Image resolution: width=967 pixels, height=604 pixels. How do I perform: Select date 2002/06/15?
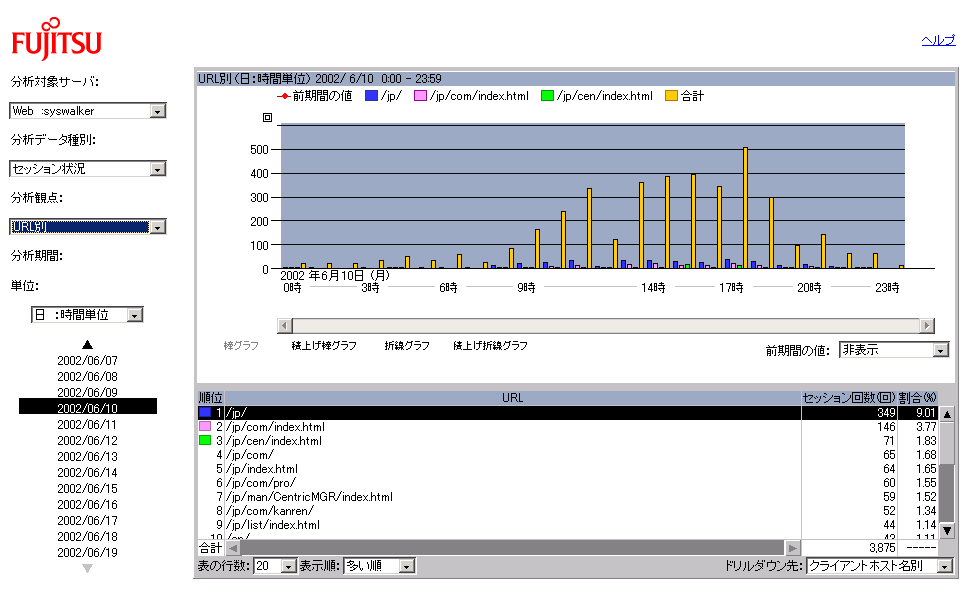pyautogui.click(x=88, y=489)
